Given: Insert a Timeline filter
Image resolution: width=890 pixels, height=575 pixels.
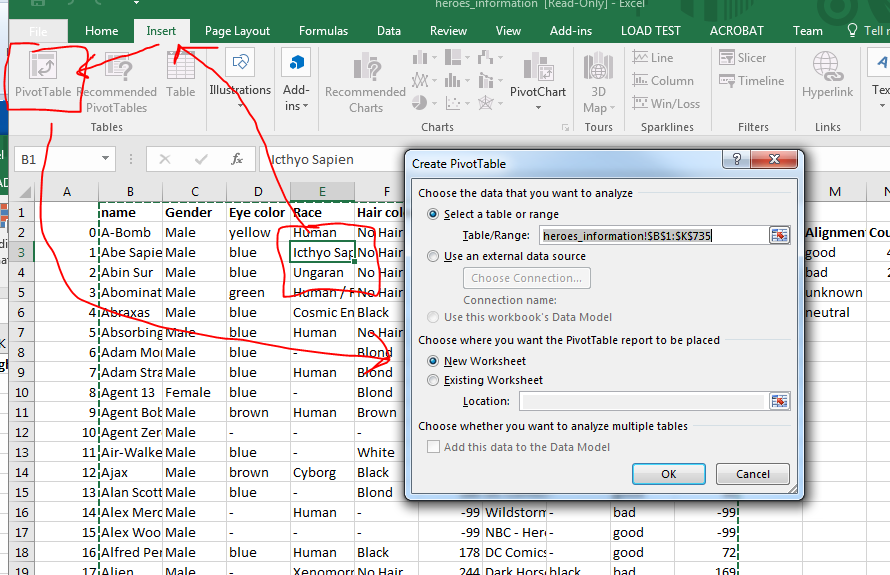Looking at the screenshot, I should tap(751, 81).
